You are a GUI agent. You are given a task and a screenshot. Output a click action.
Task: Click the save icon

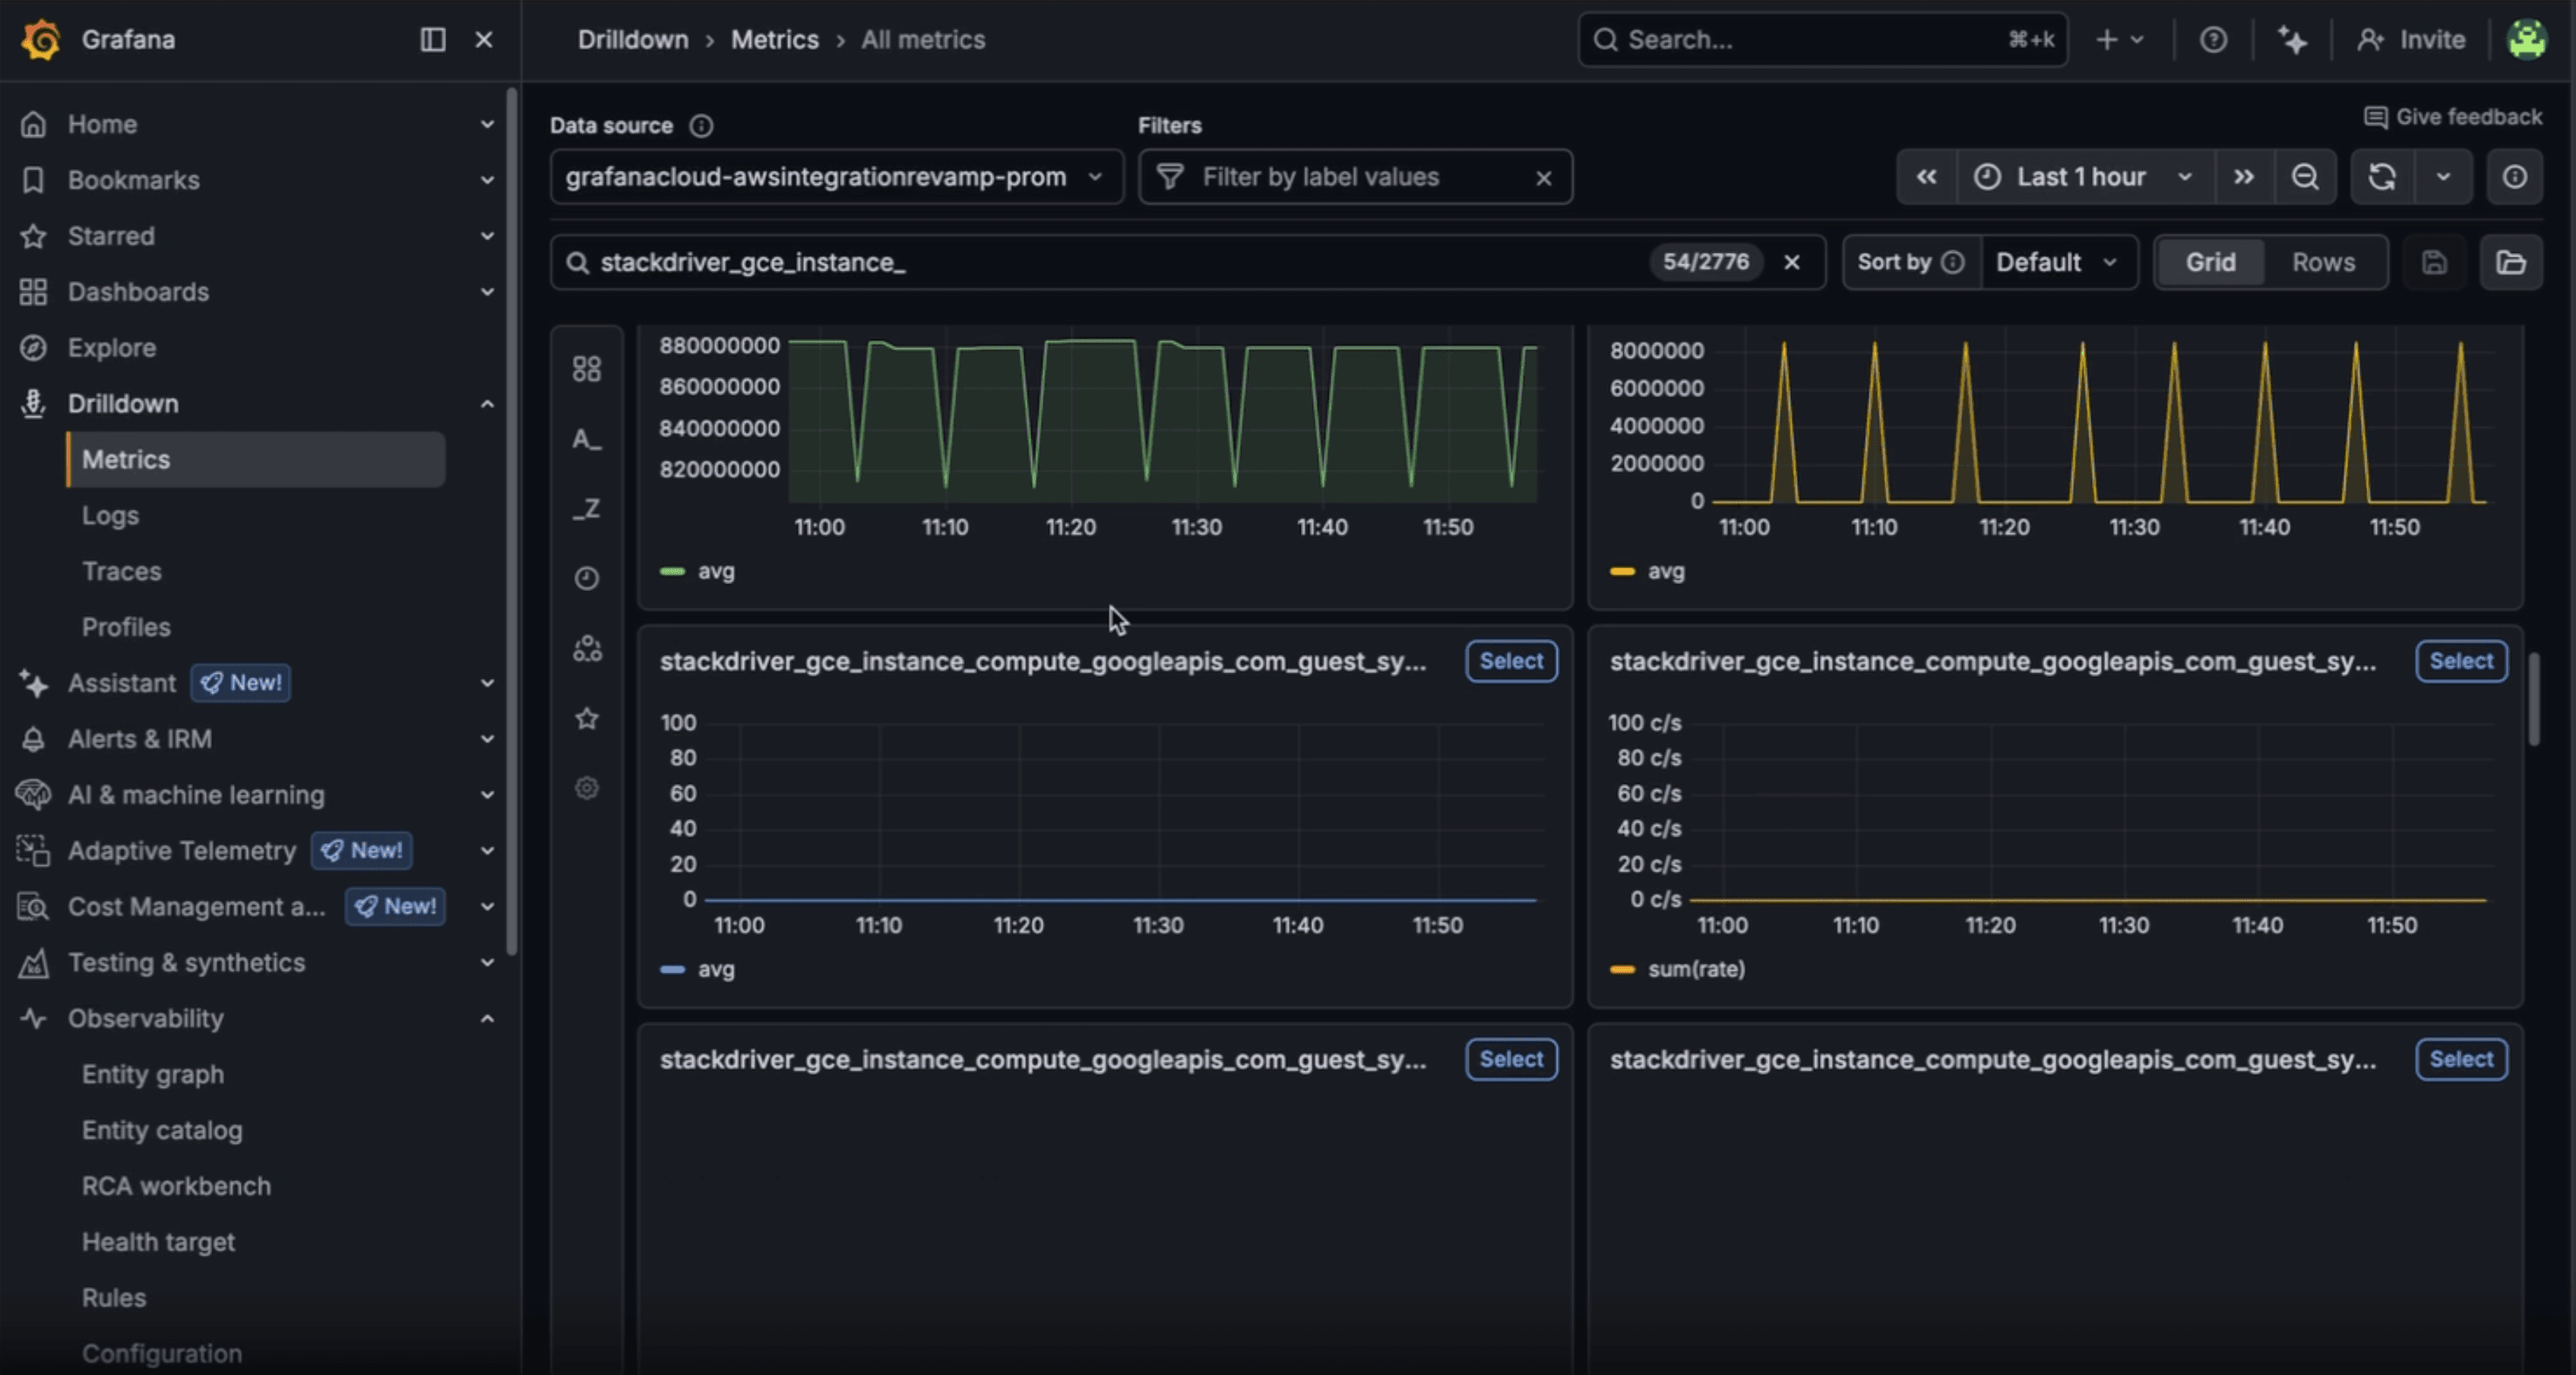[2434, 262]
